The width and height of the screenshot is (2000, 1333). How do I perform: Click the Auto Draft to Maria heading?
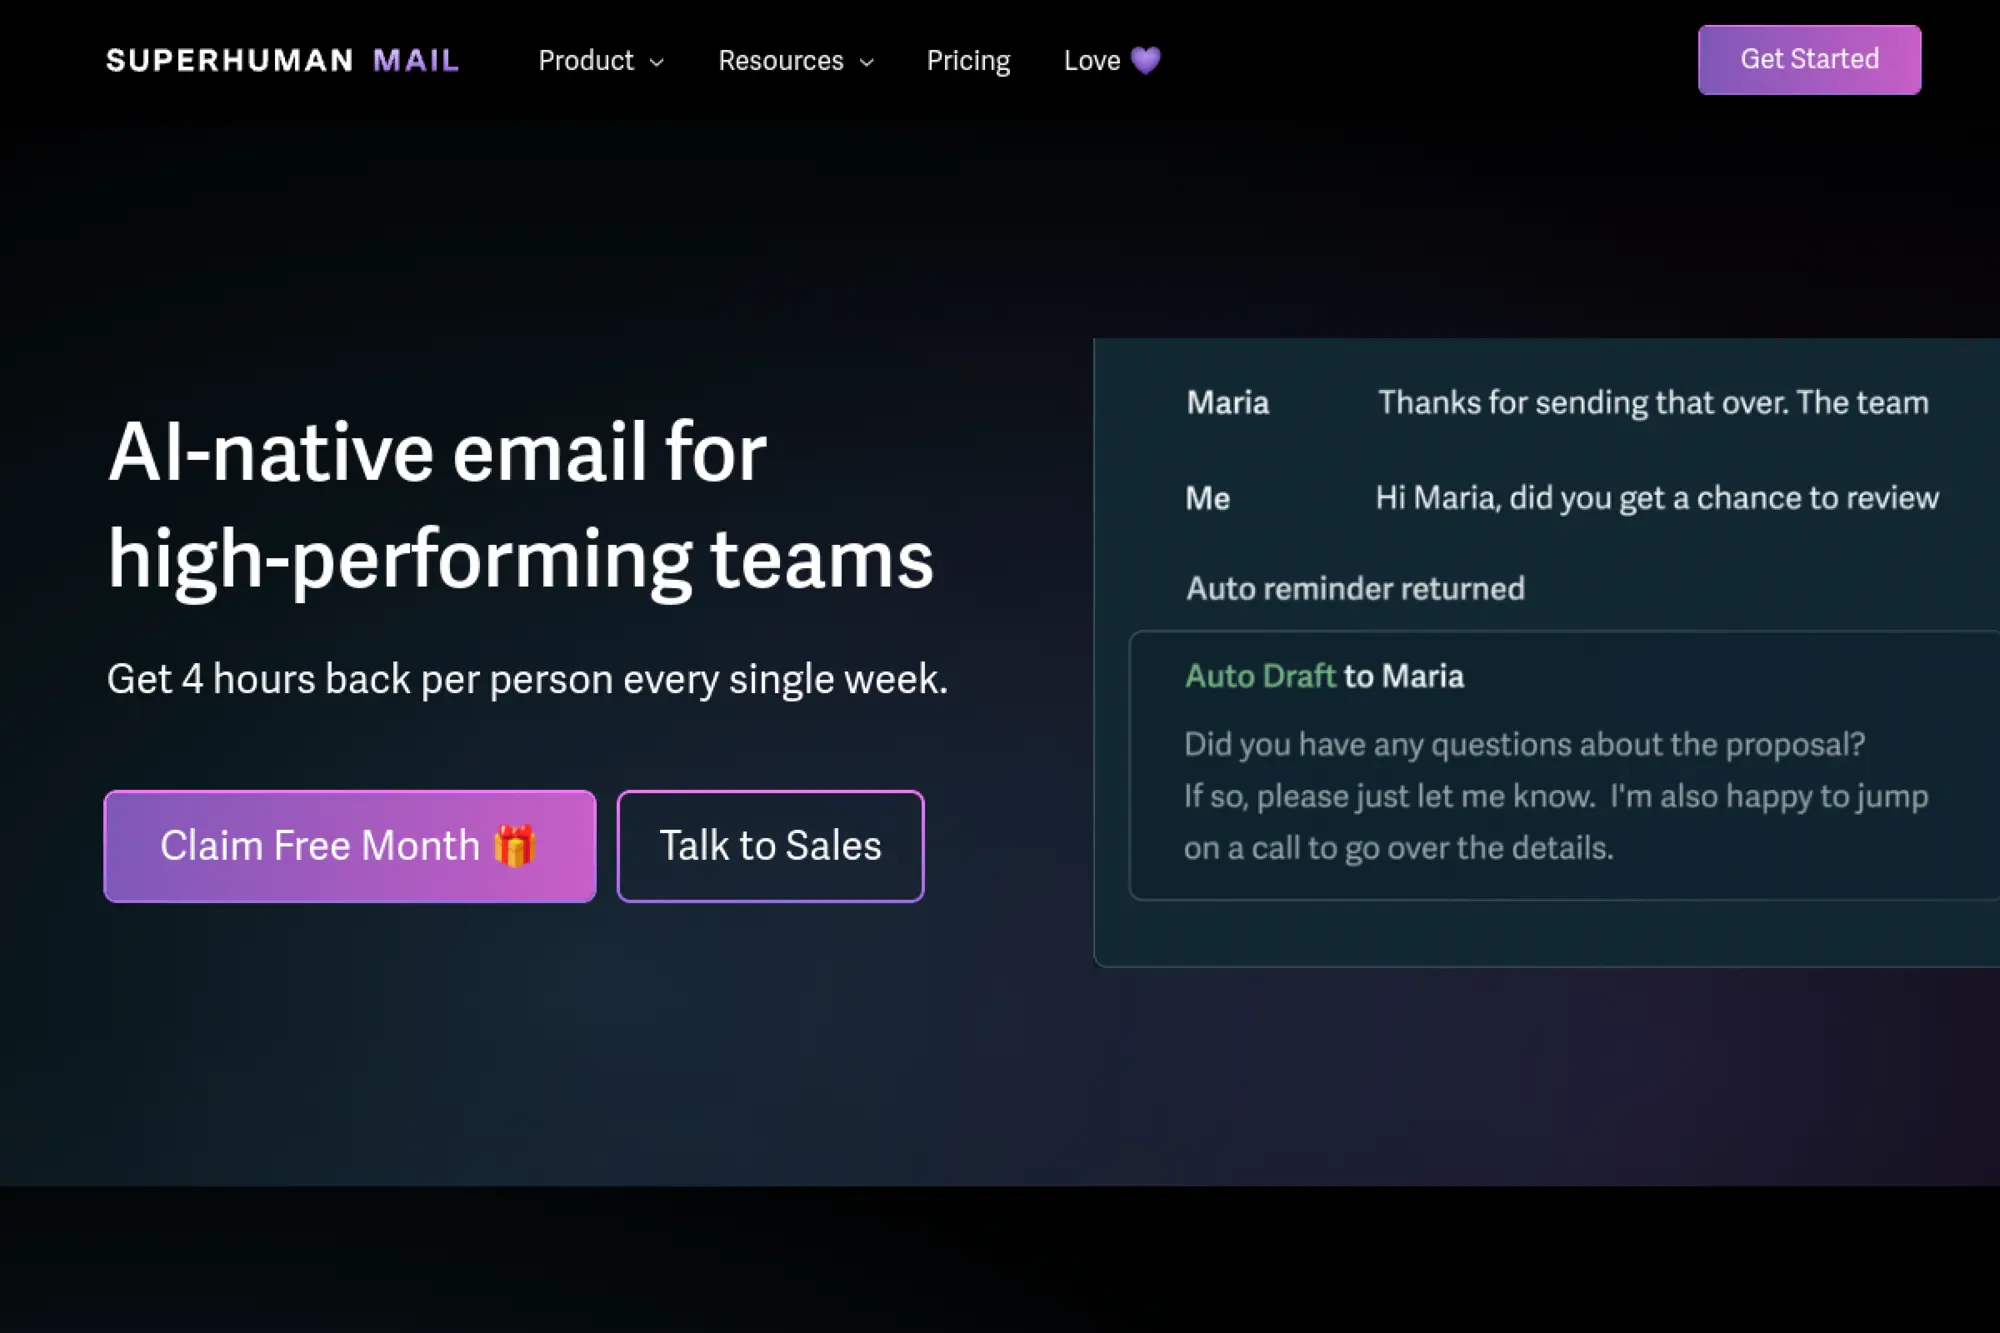pos(1324,676)
